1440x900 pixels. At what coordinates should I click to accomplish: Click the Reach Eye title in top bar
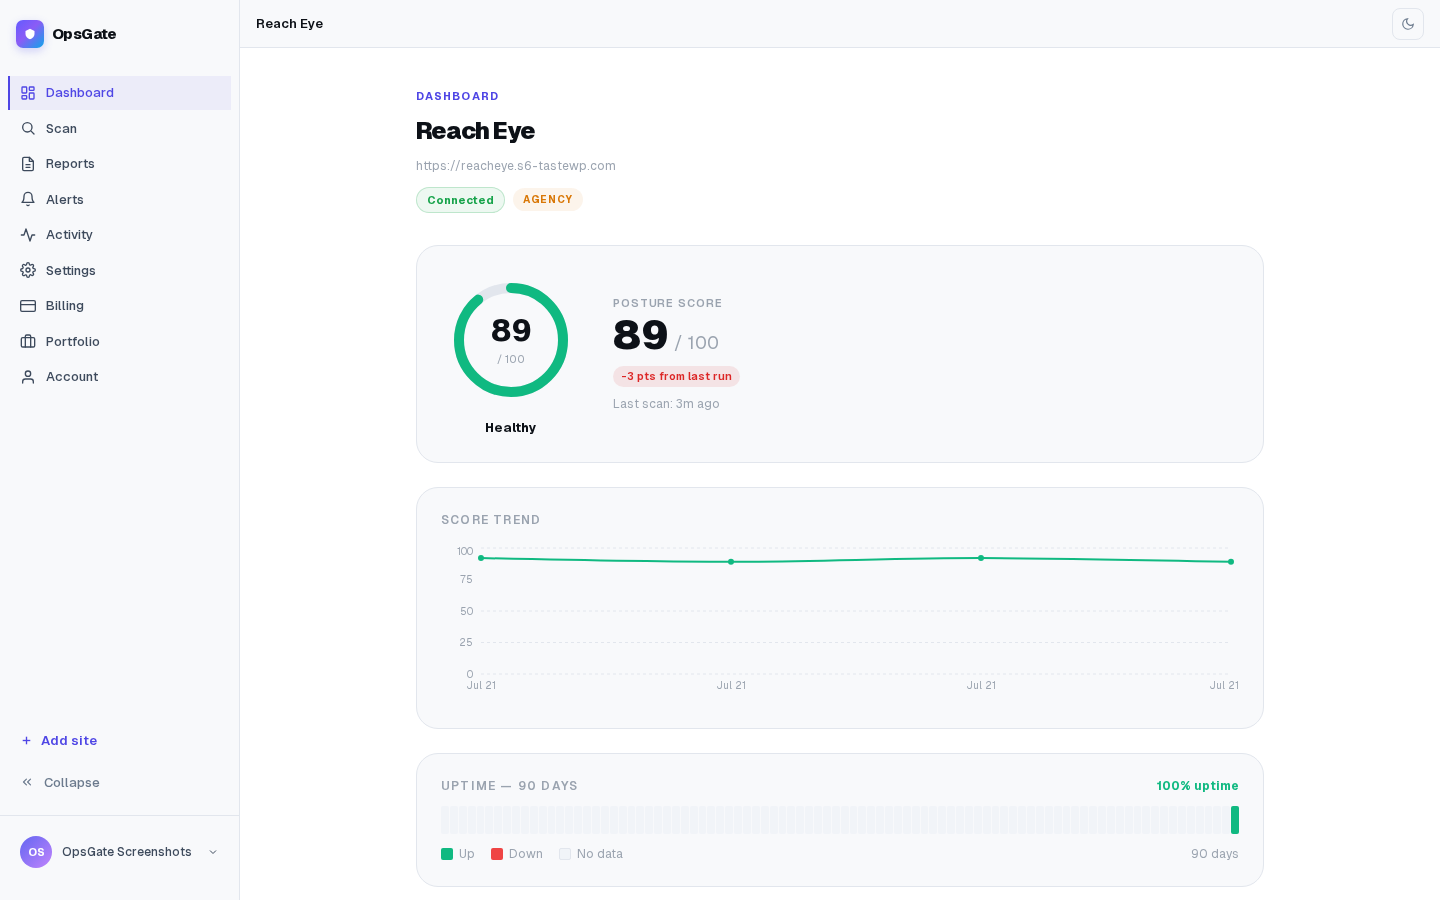click(289, 24)
